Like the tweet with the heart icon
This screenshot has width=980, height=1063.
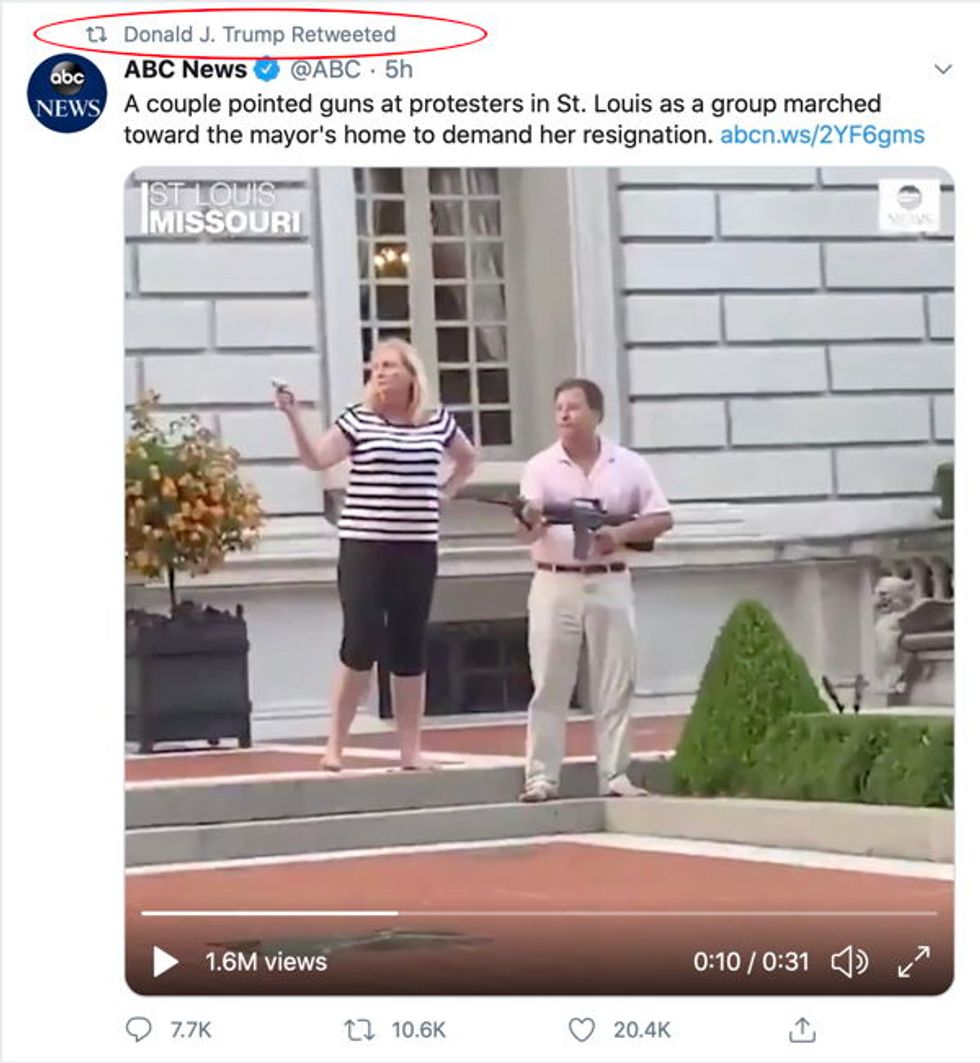coord(581,1030)
